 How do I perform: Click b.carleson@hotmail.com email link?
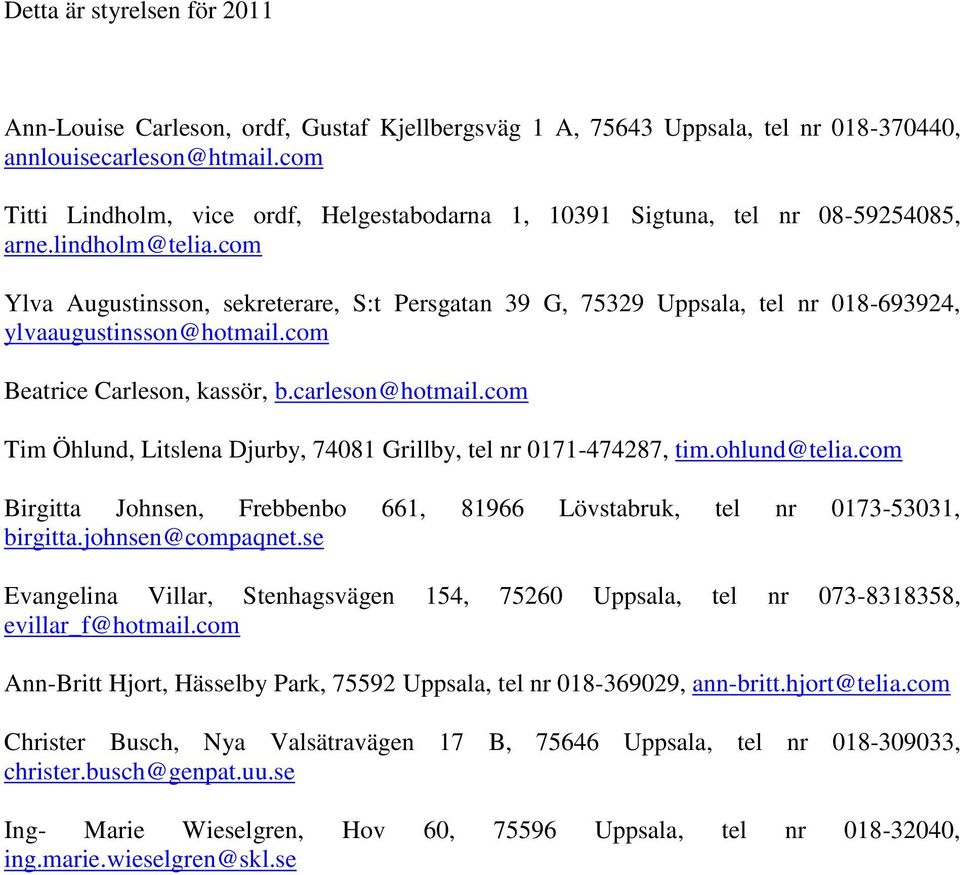402,391
